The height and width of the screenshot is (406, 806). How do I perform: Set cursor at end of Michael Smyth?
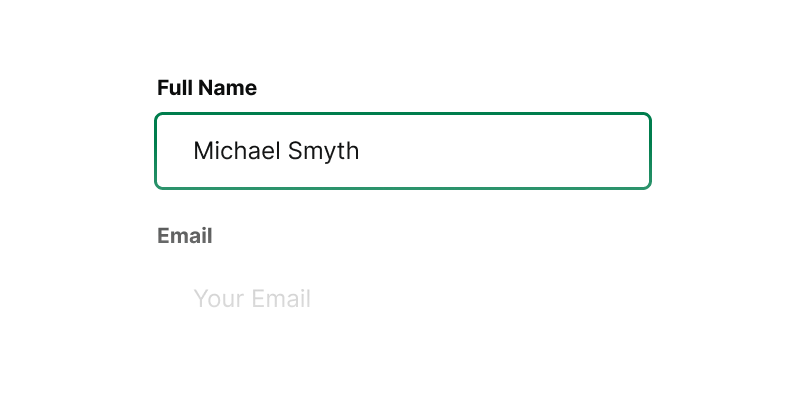coord(360,151)
